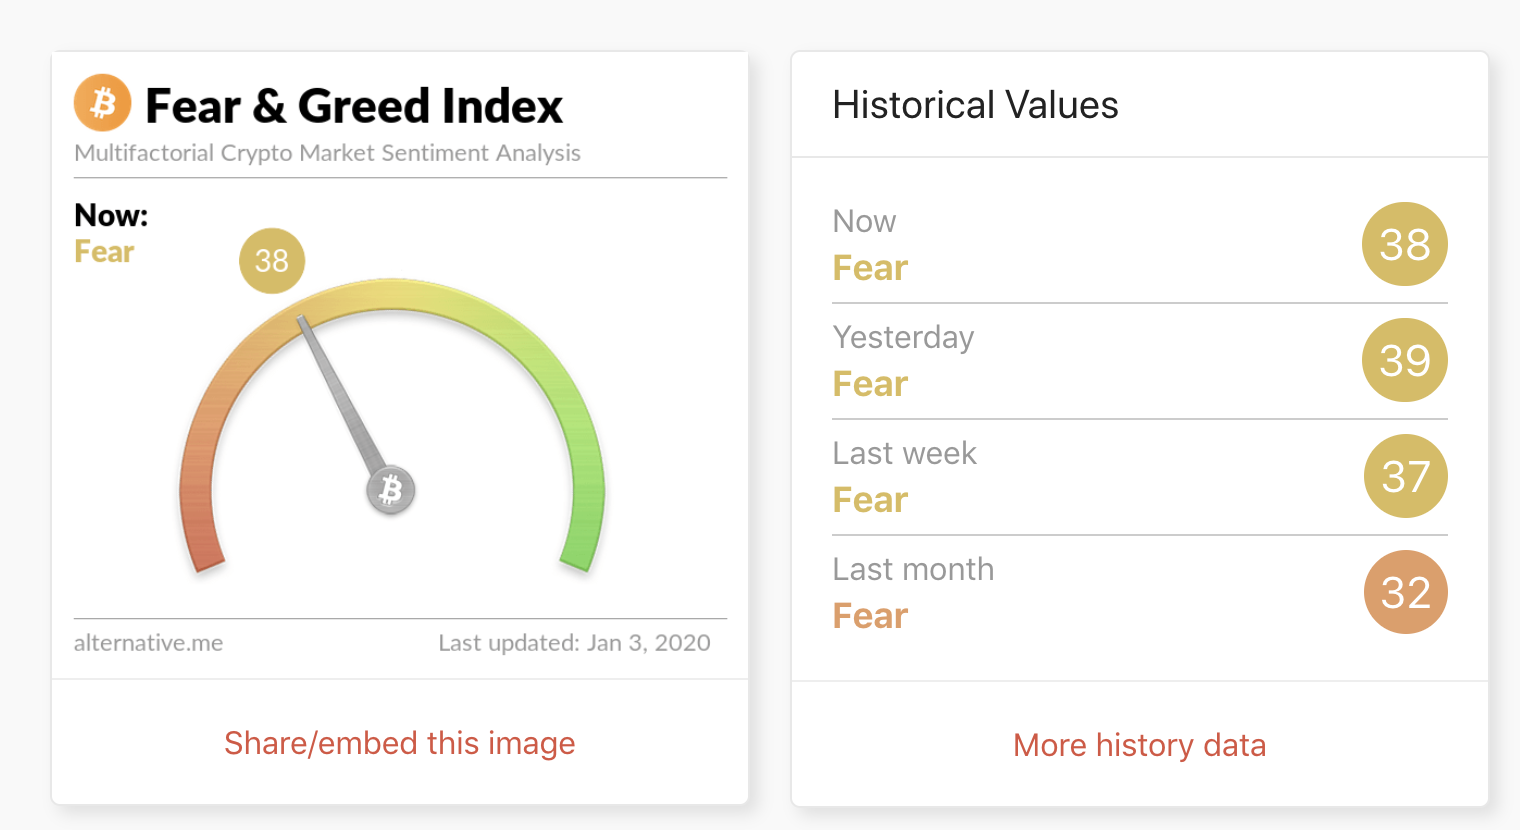
Task: Click the Last week value 37 circle
Action: 1405,476
